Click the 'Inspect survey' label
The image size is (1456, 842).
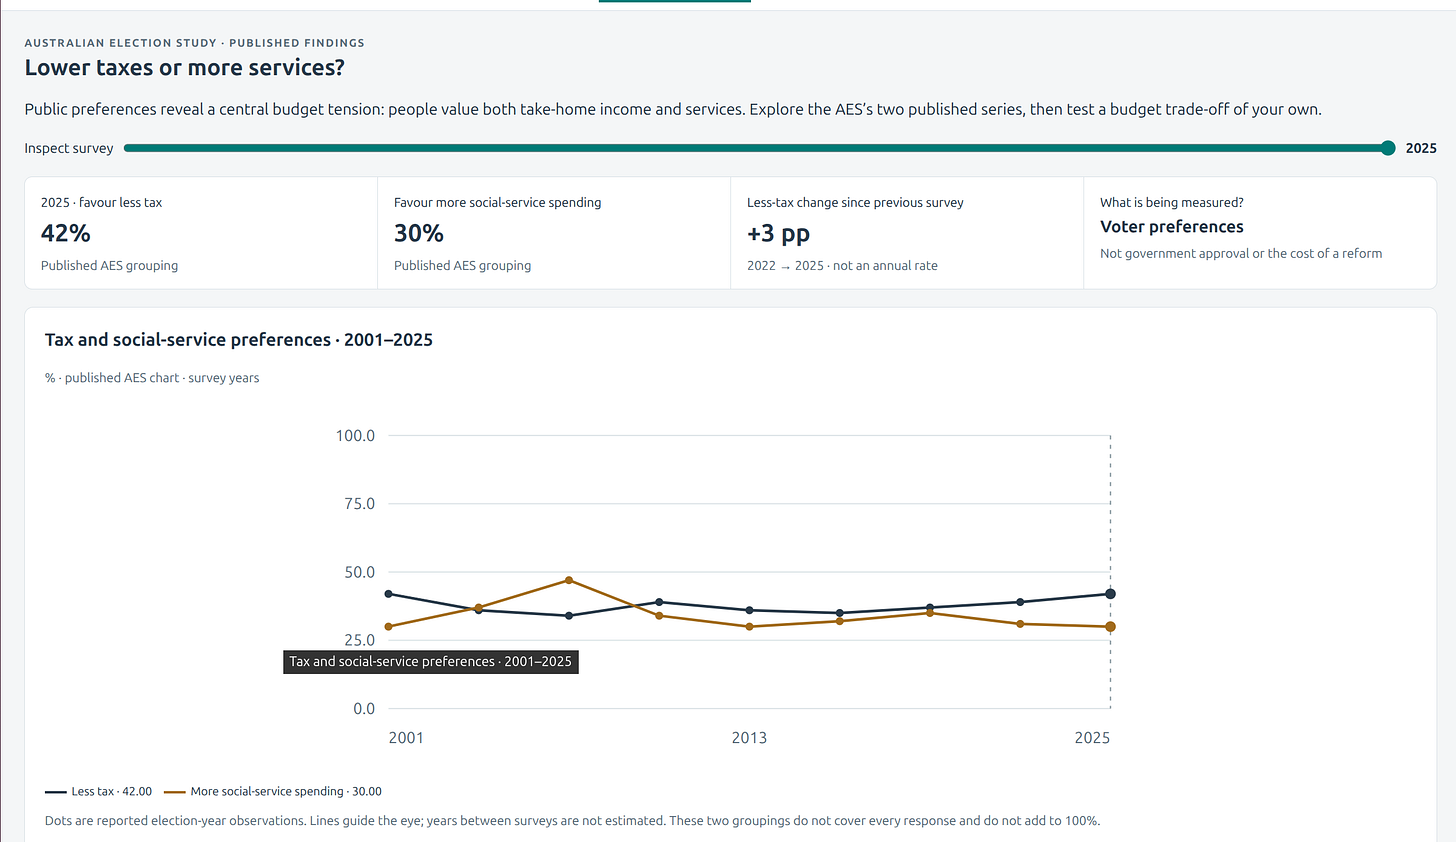pos(69,148)
